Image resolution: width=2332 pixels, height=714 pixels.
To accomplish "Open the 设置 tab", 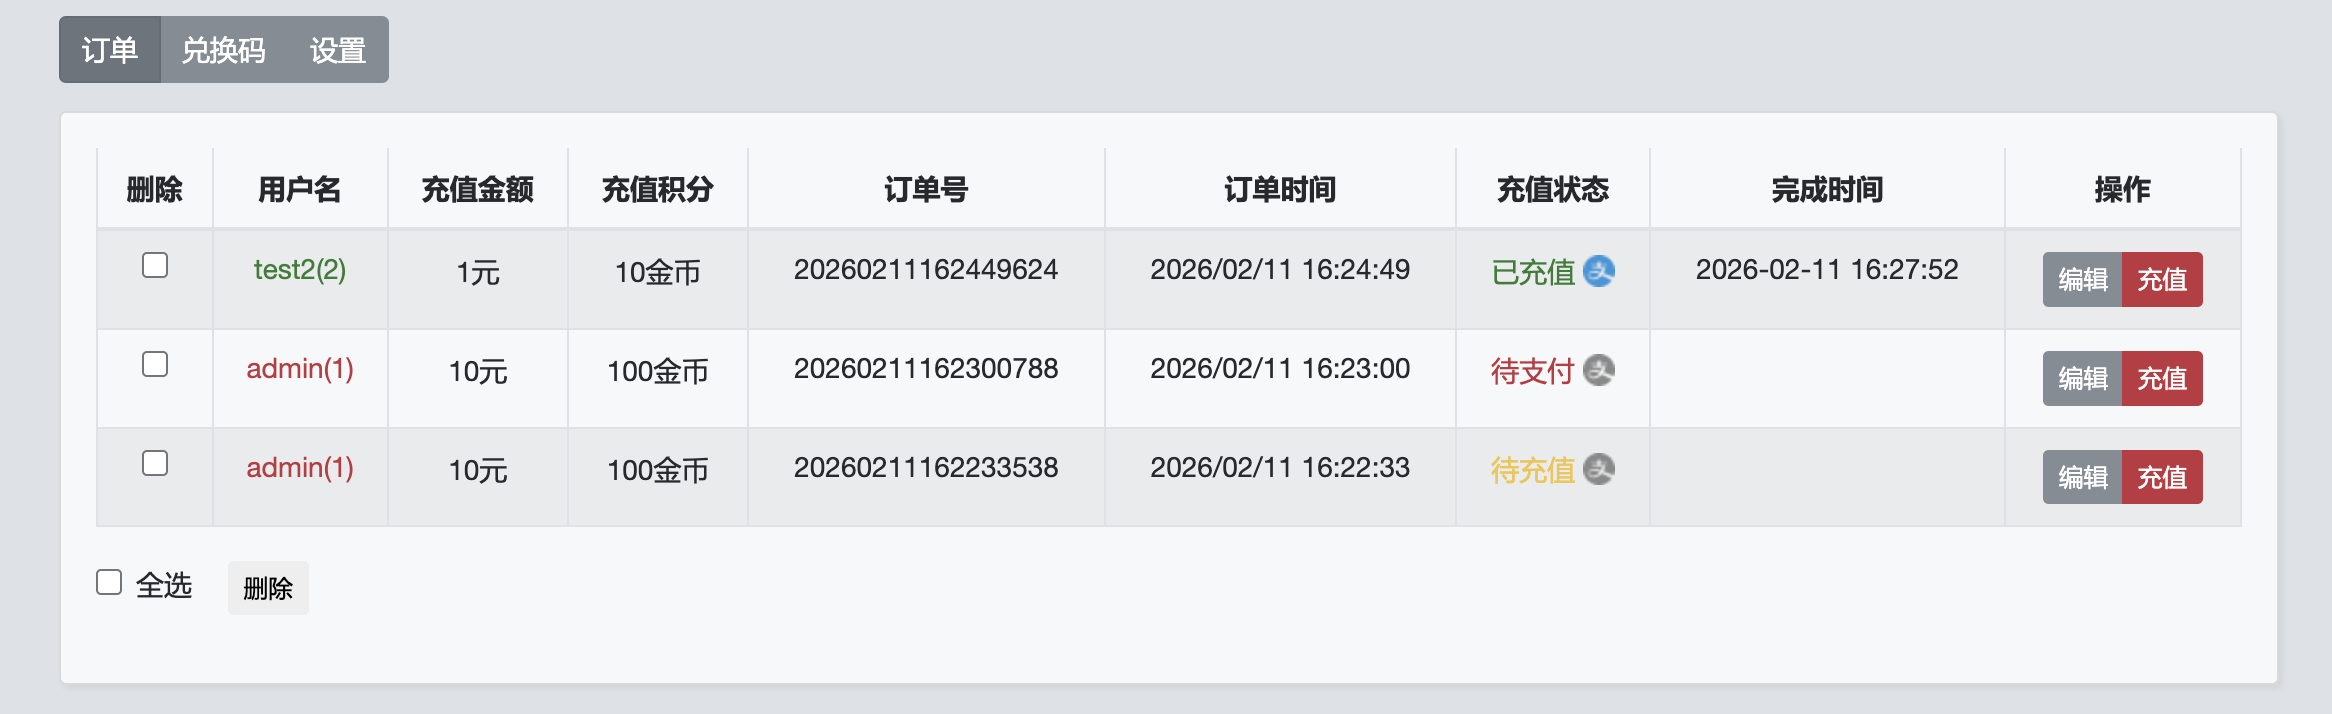I will coord(340,50).
